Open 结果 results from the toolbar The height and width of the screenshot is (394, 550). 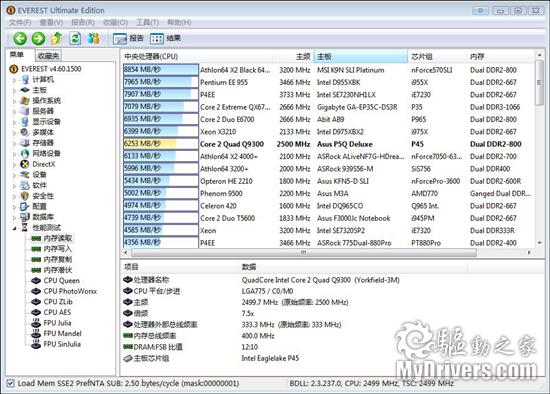[x=165, y=38]
